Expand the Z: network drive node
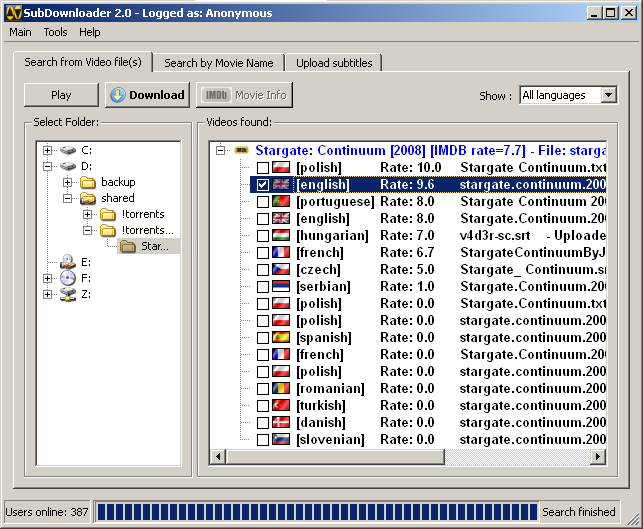Viewport: 643px width, 529px height. pyautogui.click(x=48, y=294)
